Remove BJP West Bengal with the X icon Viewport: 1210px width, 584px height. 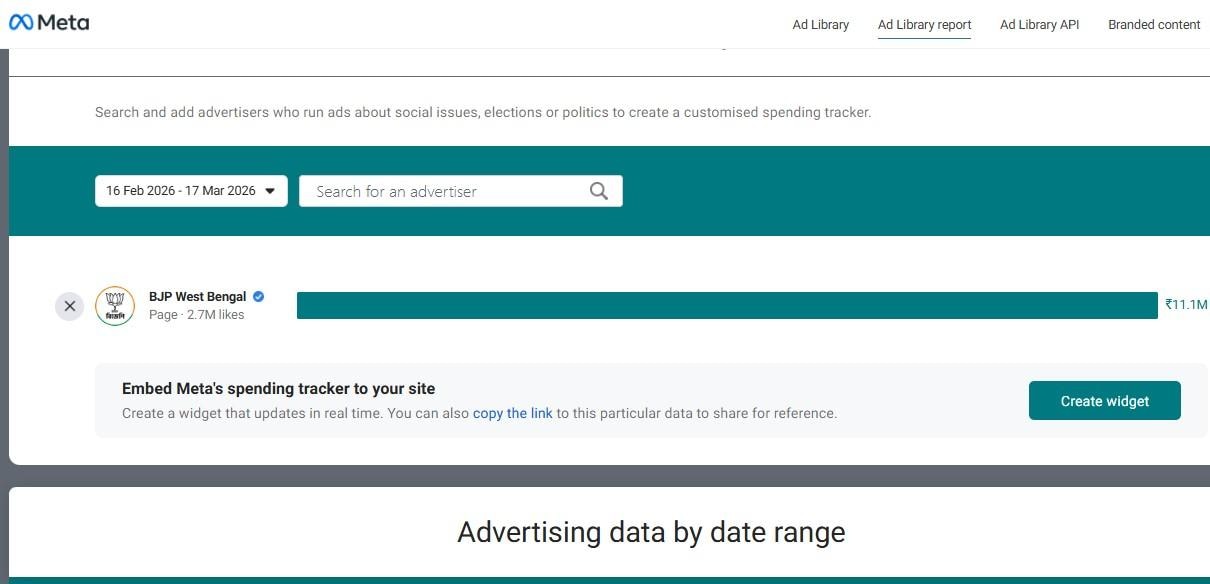tap(69, 306)
